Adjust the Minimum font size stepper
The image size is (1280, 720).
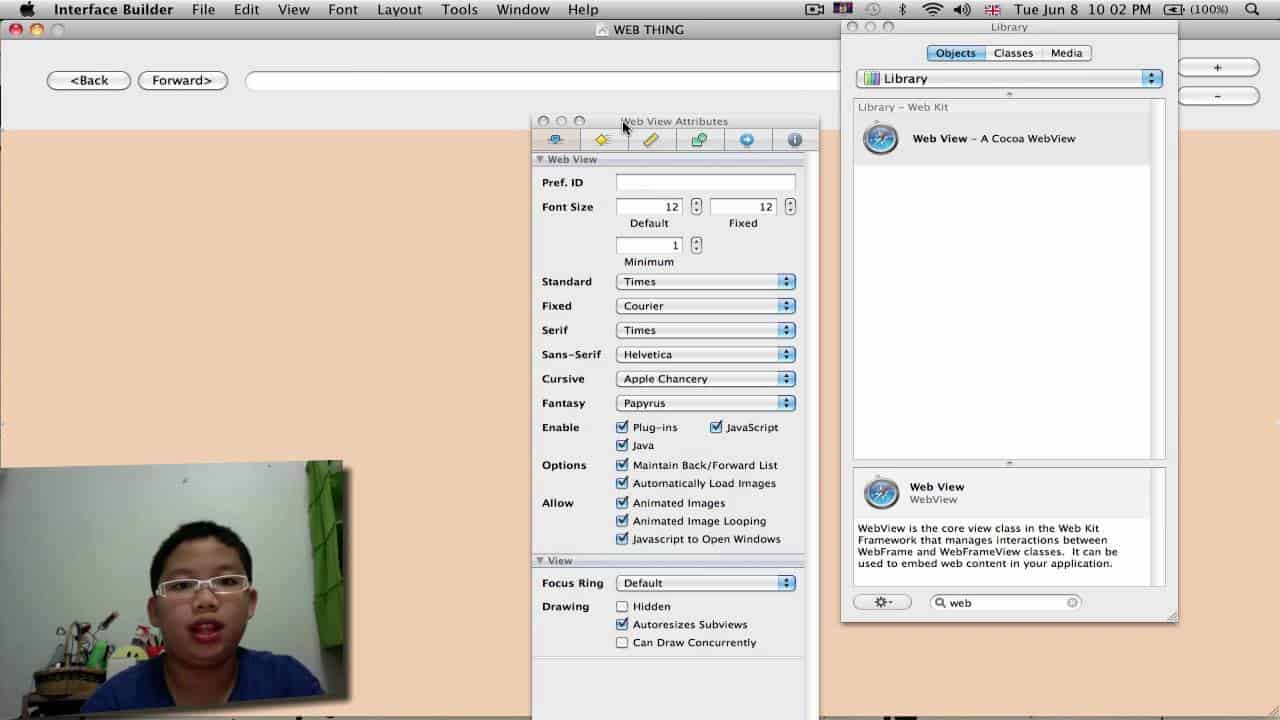(696, 245)
